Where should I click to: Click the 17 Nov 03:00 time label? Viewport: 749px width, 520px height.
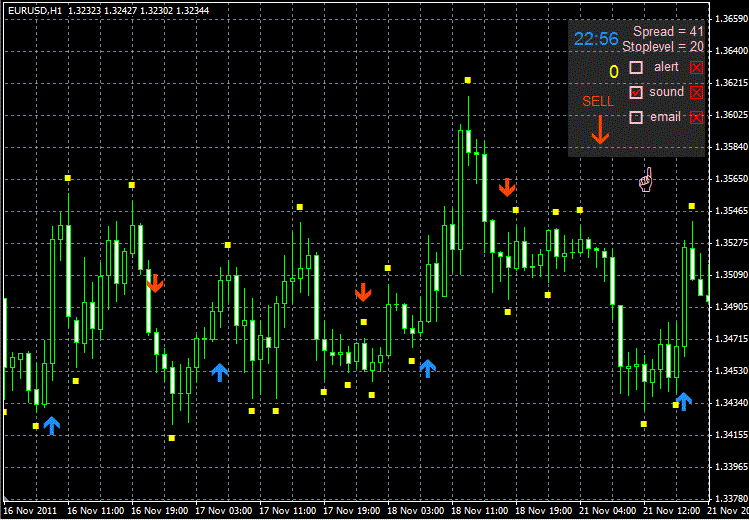(x=225, y=510)
